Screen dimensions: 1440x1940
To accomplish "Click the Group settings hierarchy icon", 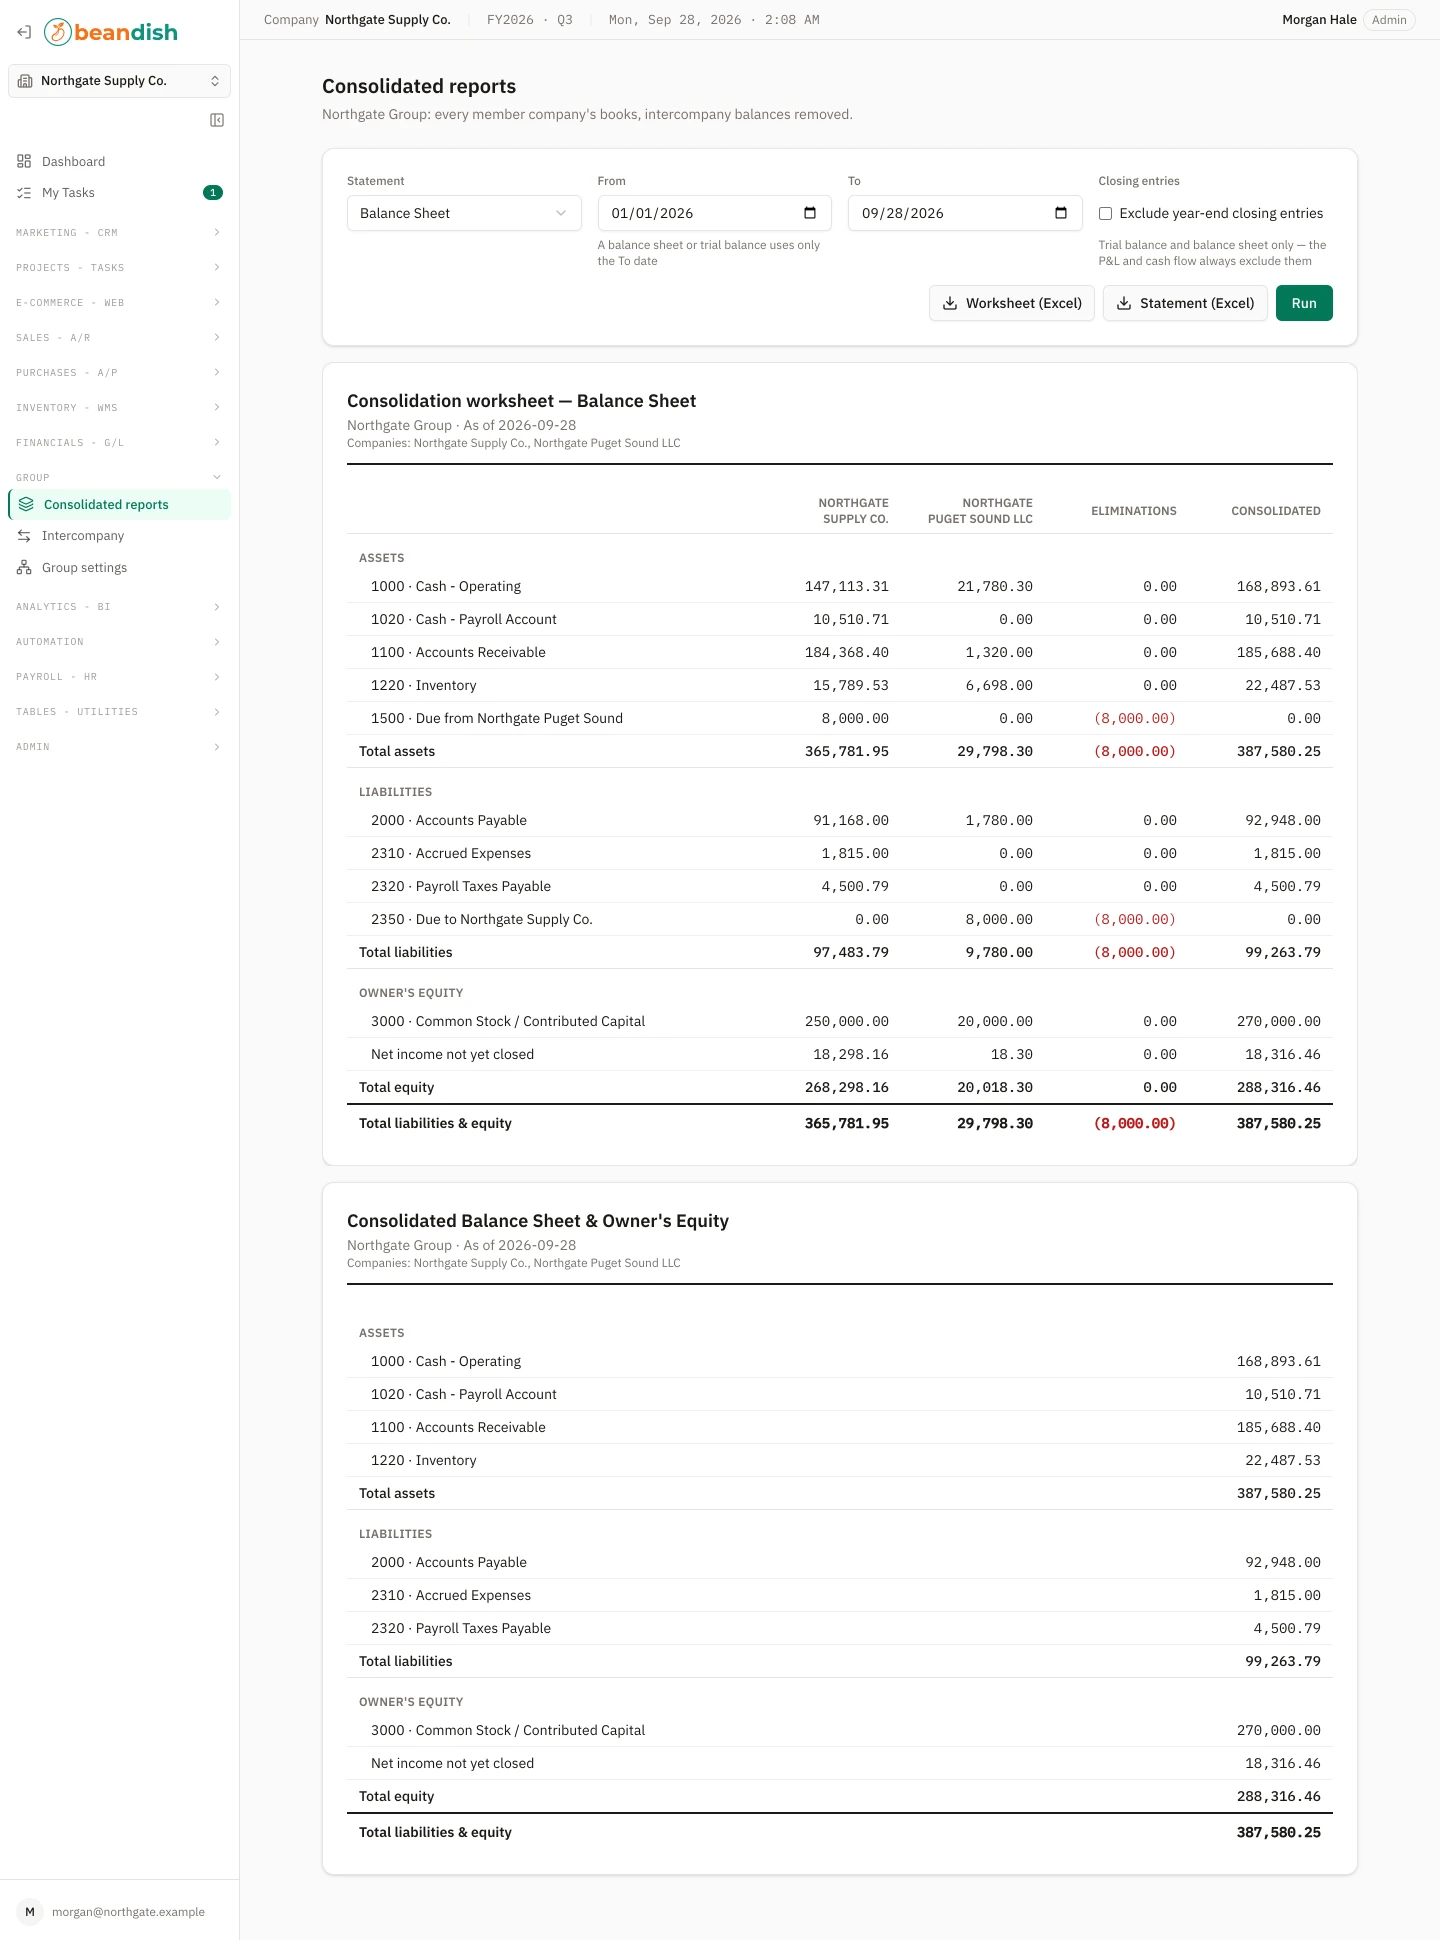I will pyautogui.click(x=24, y=568).
